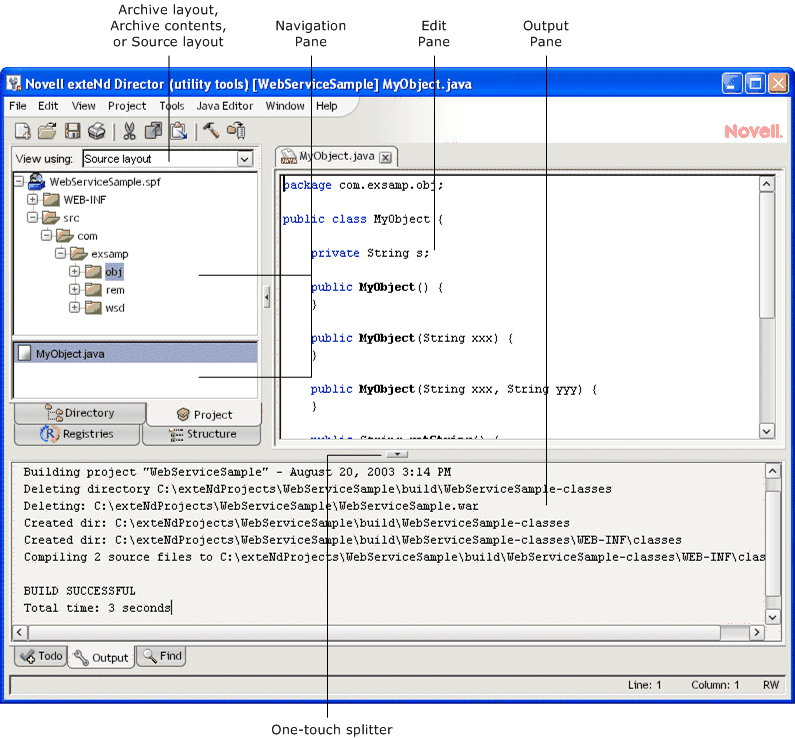Click the application icon in title bar
Viewport: 795px width, 738px height.
click(14, 84)
